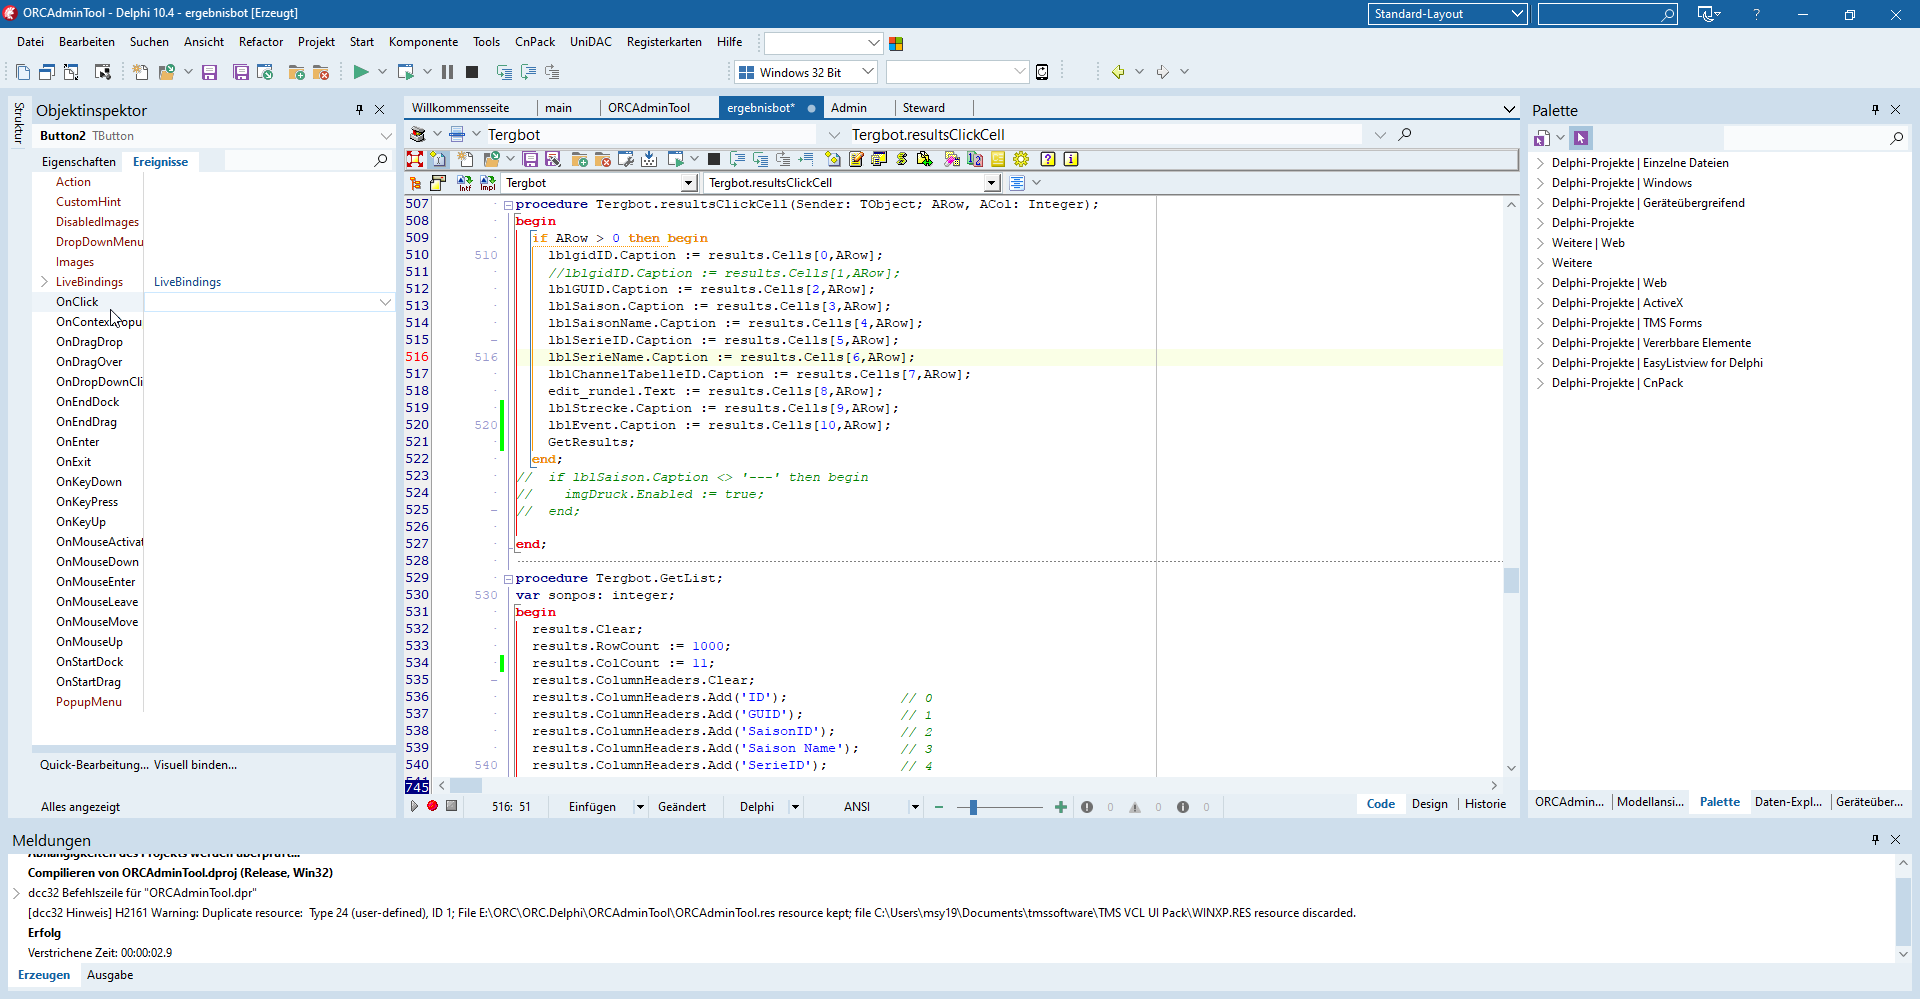Image resolution: width=1920 pixels, height=999 pixels.
Task: Collapse the resultsClickCell procedure fold marker
Action: pyautogui.click(x=508, y=205)
